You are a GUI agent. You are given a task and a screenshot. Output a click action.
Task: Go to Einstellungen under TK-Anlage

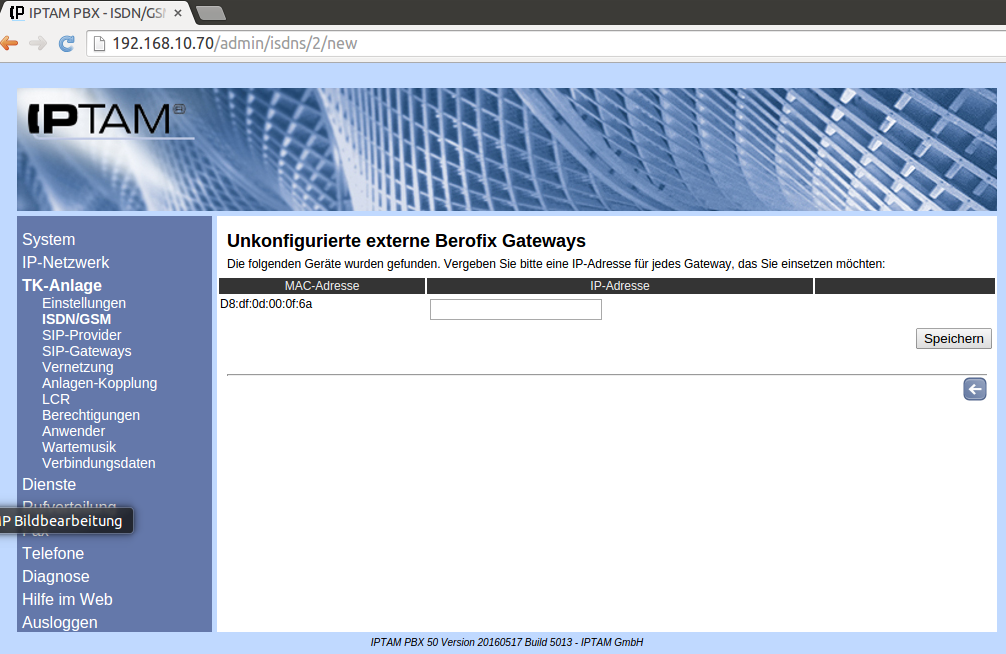point(84,303)
